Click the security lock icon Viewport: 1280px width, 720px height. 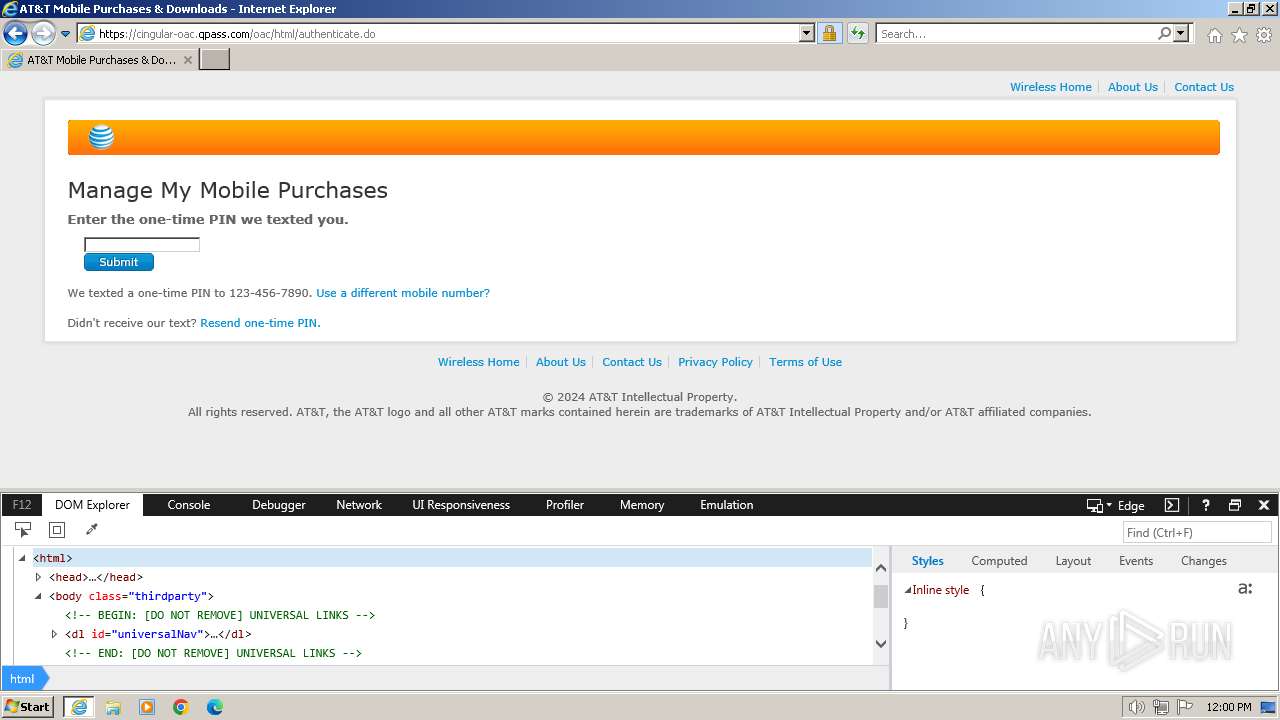(829, 34)
